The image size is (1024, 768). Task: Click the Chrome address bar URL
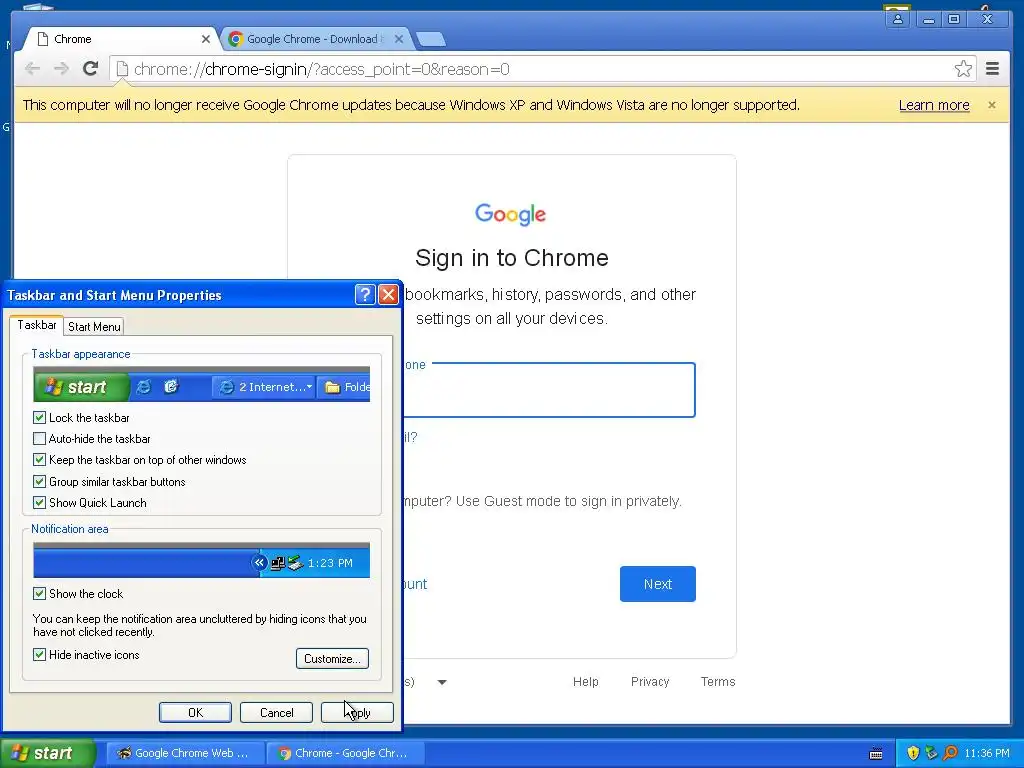[321, 69]
